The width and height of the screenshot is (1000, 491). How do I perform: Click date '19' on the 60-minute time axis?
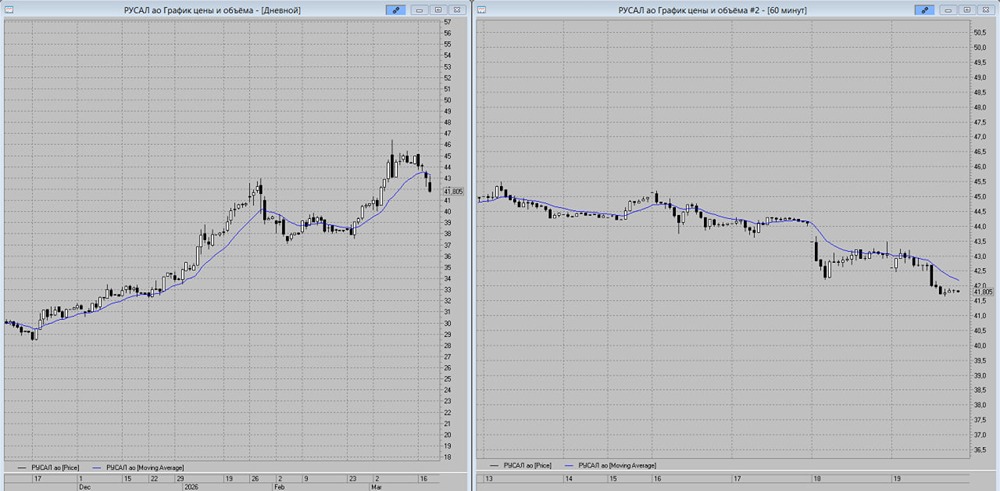tap(899, 478)
